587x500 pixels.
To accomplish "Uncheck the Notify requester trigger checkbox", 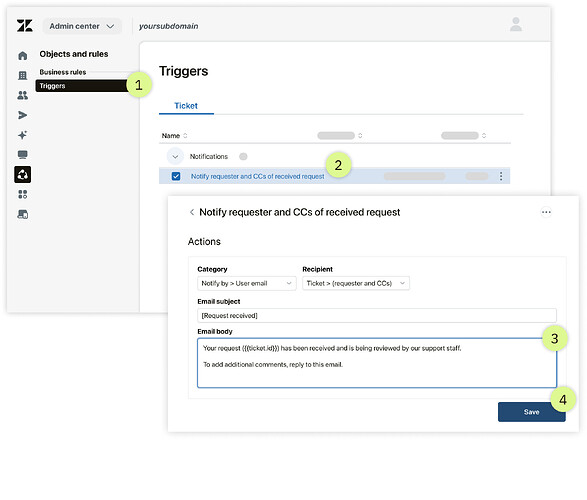I will point(176,176).
